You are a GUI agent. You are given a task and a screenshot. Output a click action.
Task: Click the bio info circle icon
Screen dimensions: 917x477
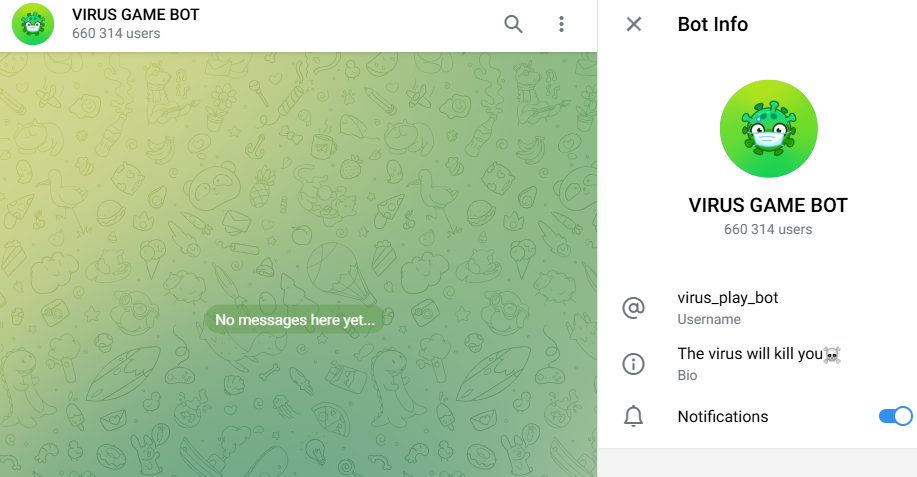tap(633, 364)
